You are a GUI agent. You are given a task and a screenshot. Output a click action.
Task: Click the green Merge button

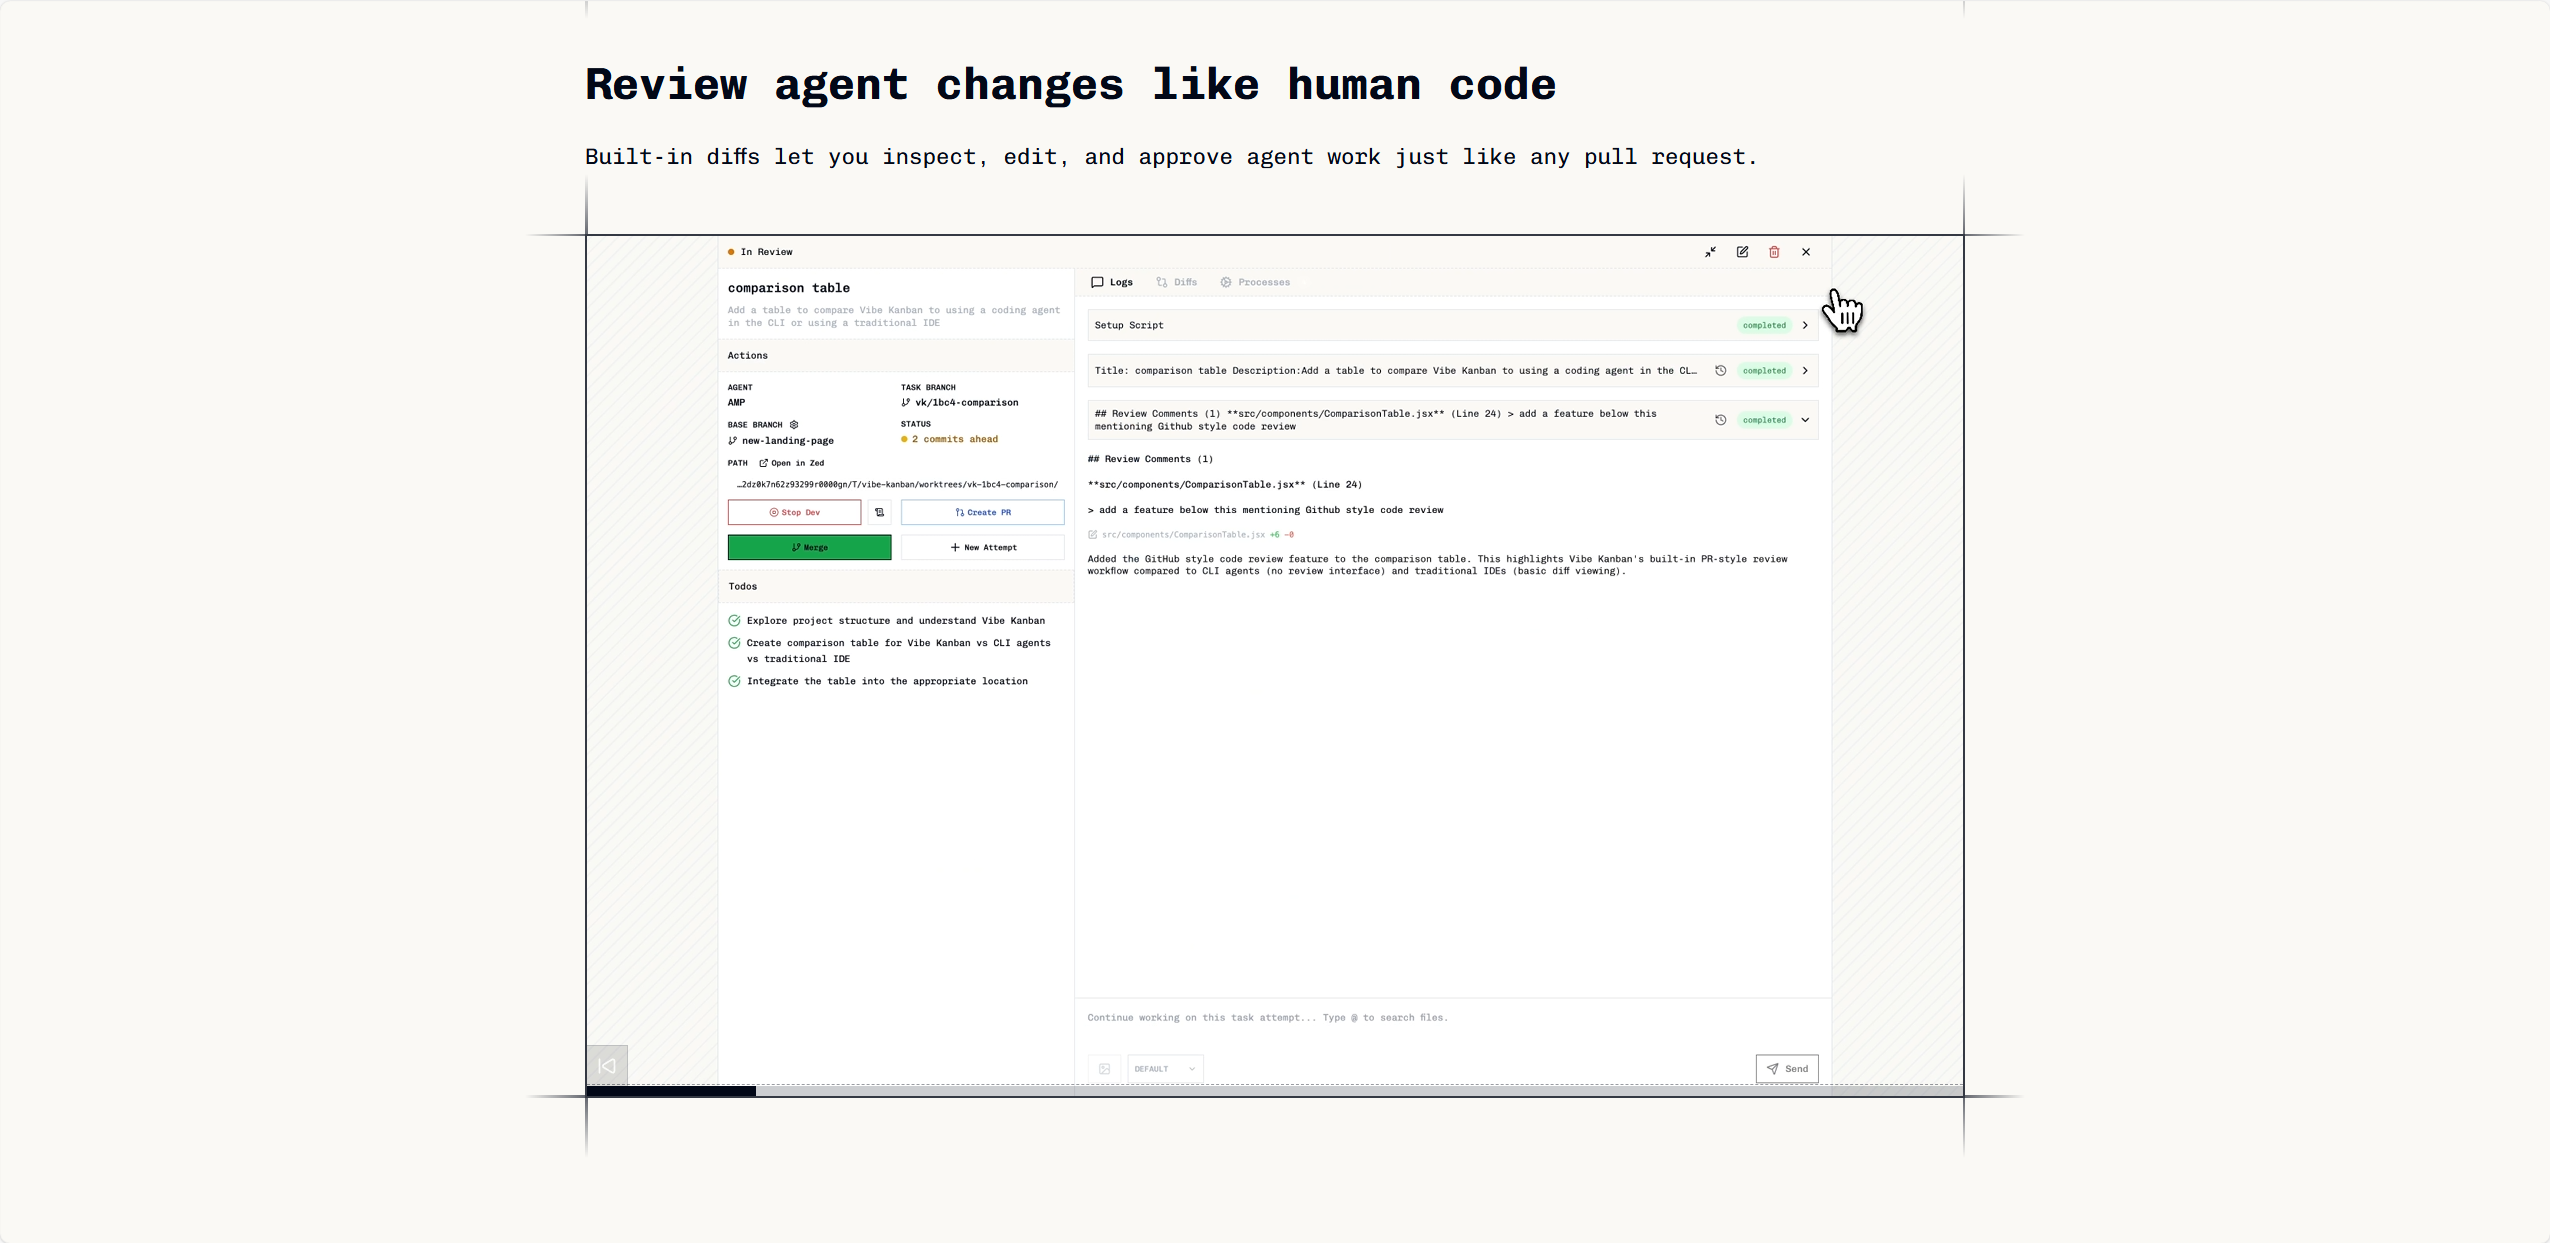point(809,547)
